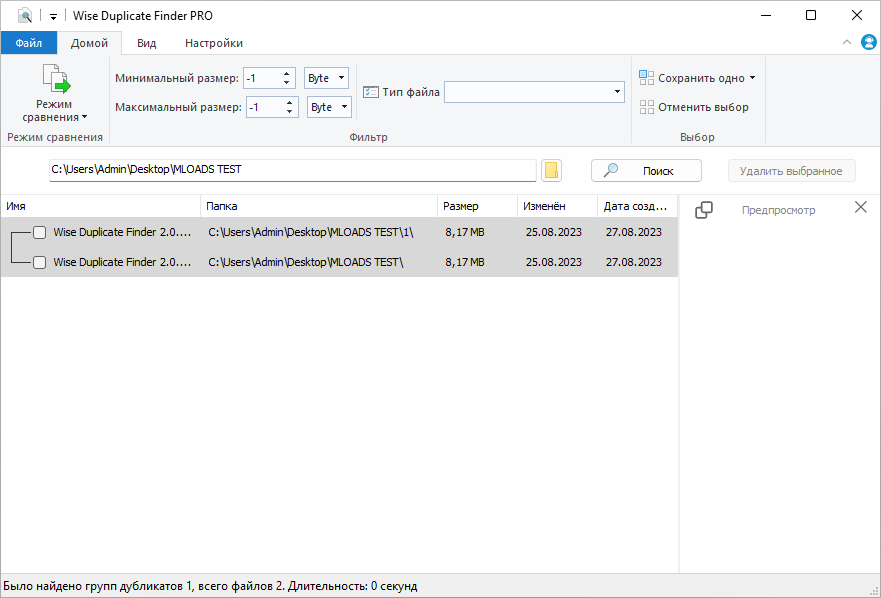Viewport: 881px width, 598px height.
Task: Open the Вид tab
Action: (x=146, y=43)
